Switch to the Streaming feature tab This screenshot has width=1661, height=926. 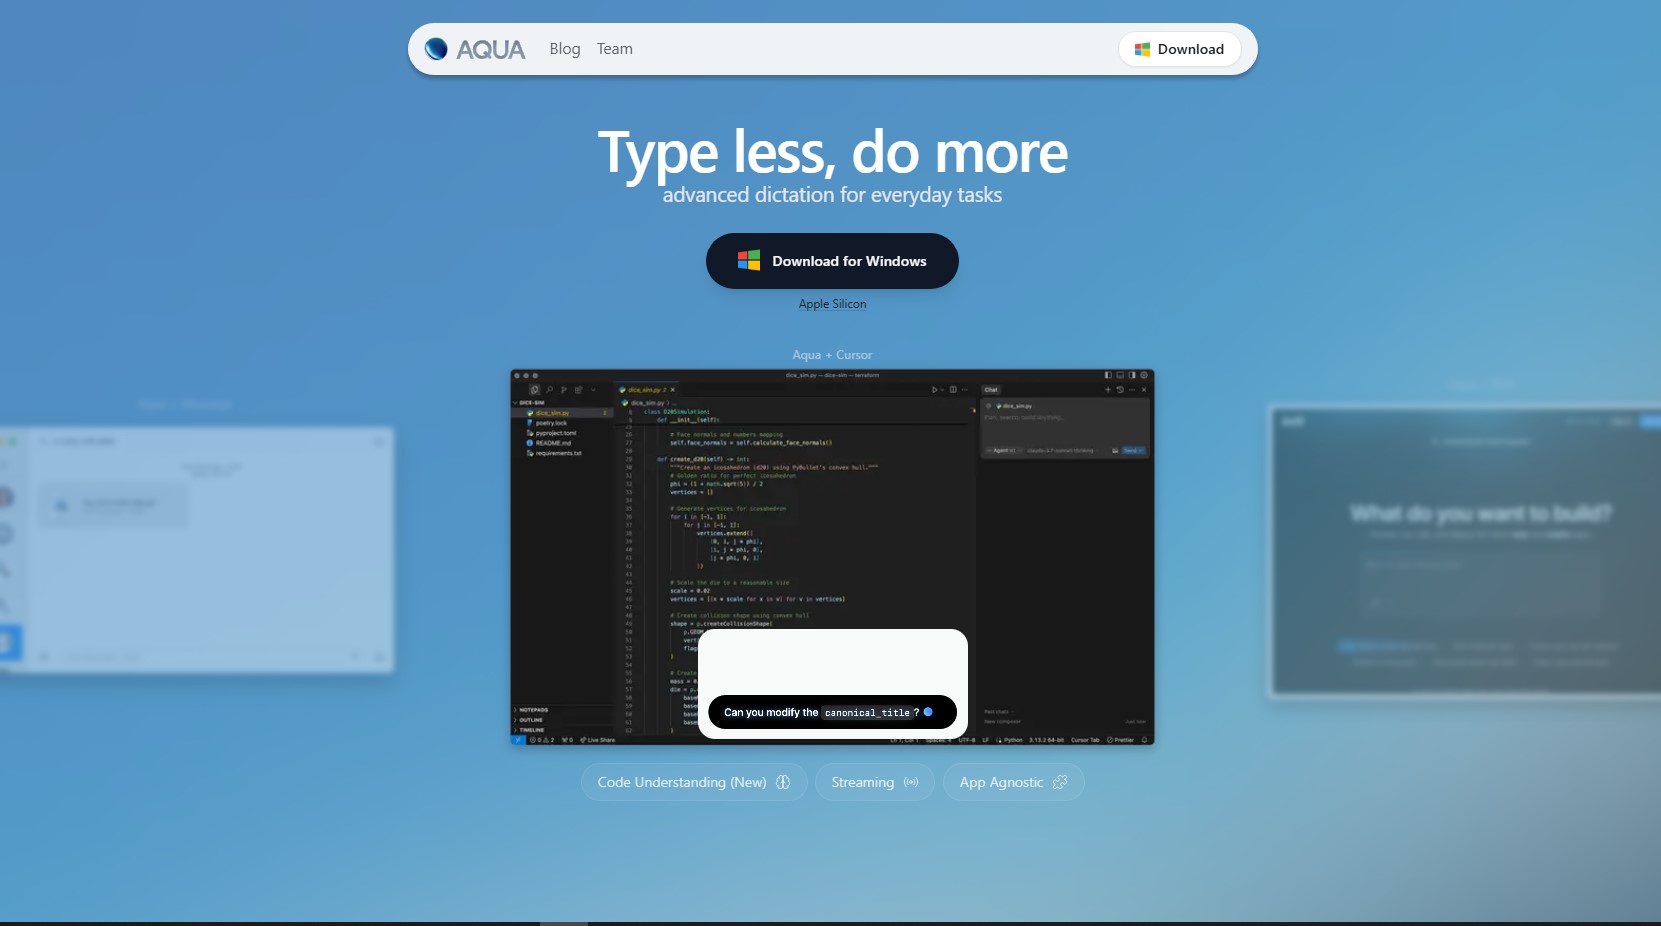[x=873, y=782]
